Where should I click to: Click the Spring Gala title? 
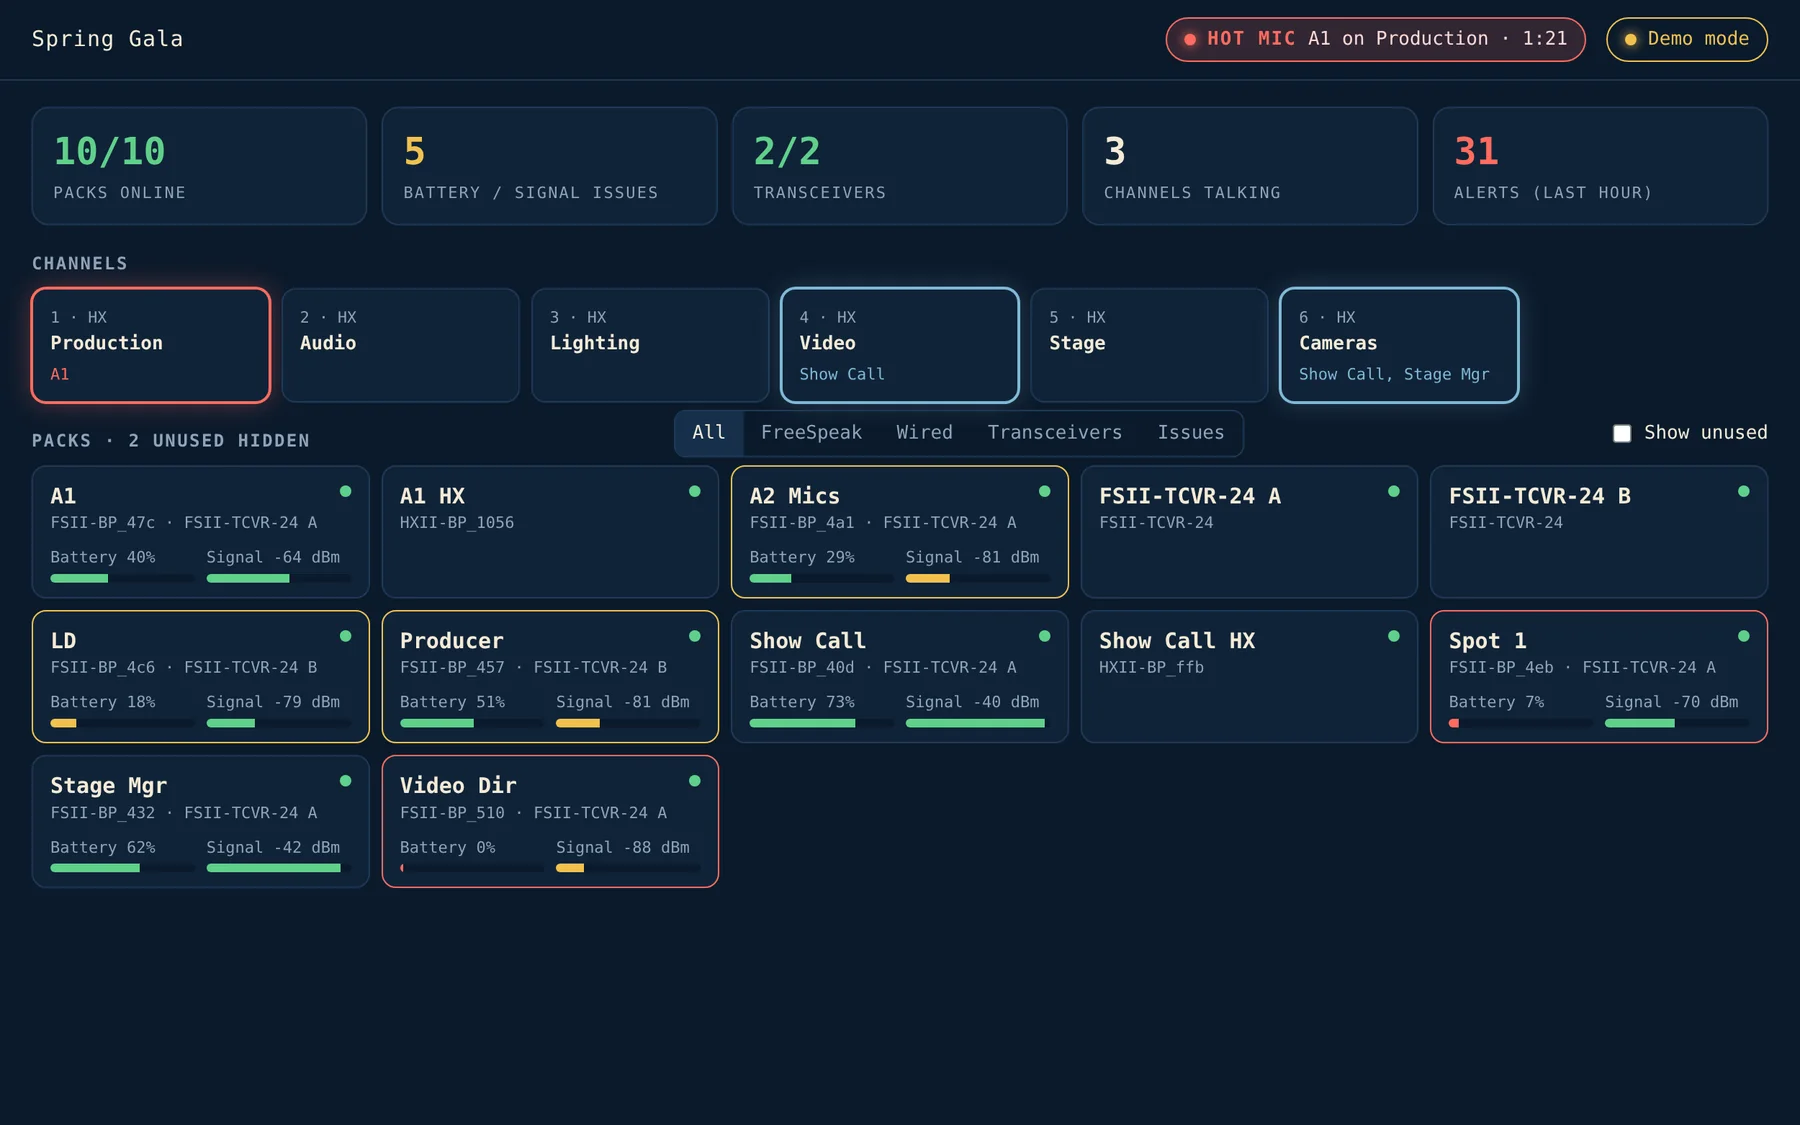107,39
